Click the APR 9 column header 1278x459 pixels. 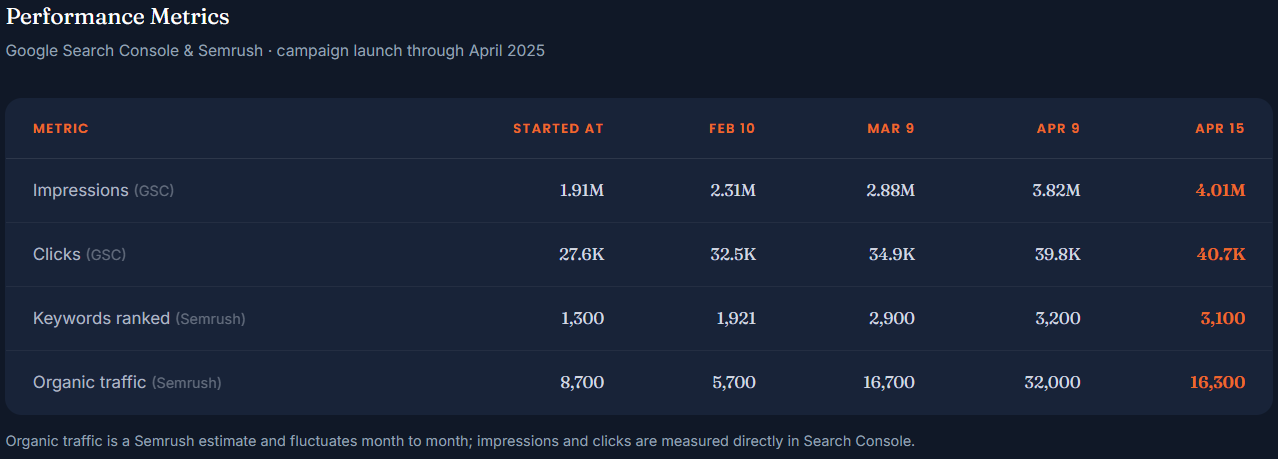pyautogui.click(x=1058, y=128)
